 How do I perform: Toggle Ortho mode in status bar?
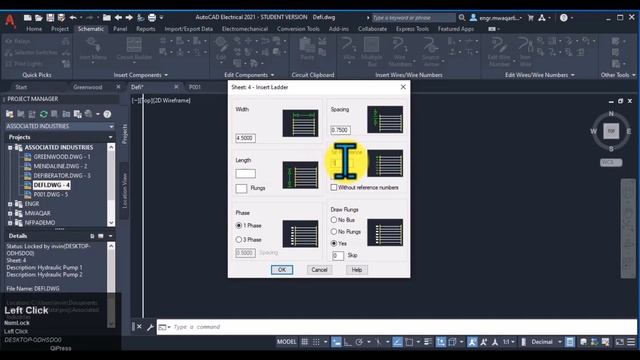coord(347,342)
